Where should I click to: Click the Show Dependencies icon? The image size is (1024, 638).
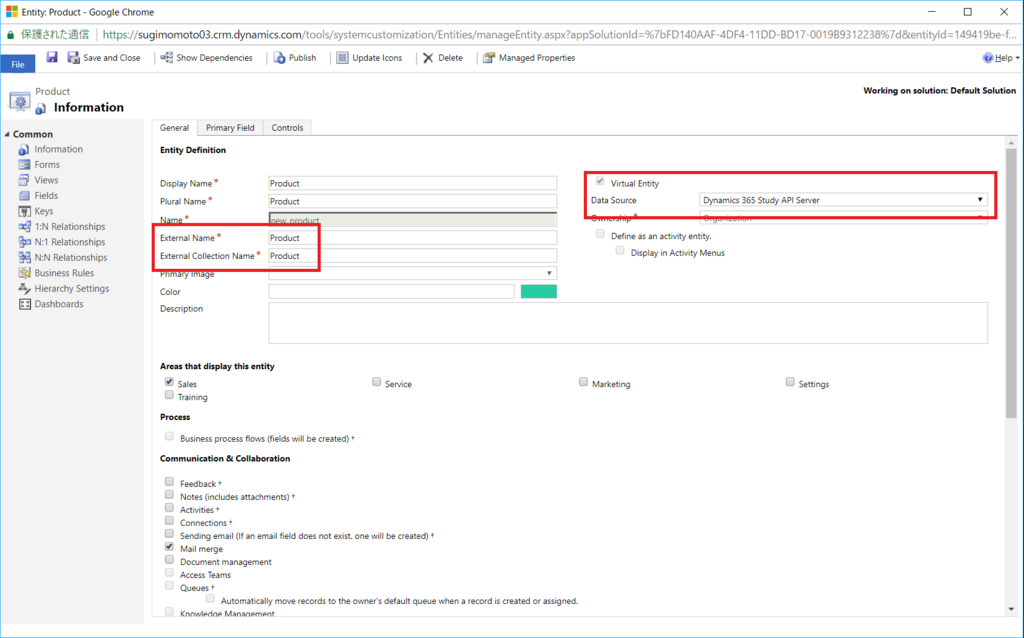(x=167, y=58)
